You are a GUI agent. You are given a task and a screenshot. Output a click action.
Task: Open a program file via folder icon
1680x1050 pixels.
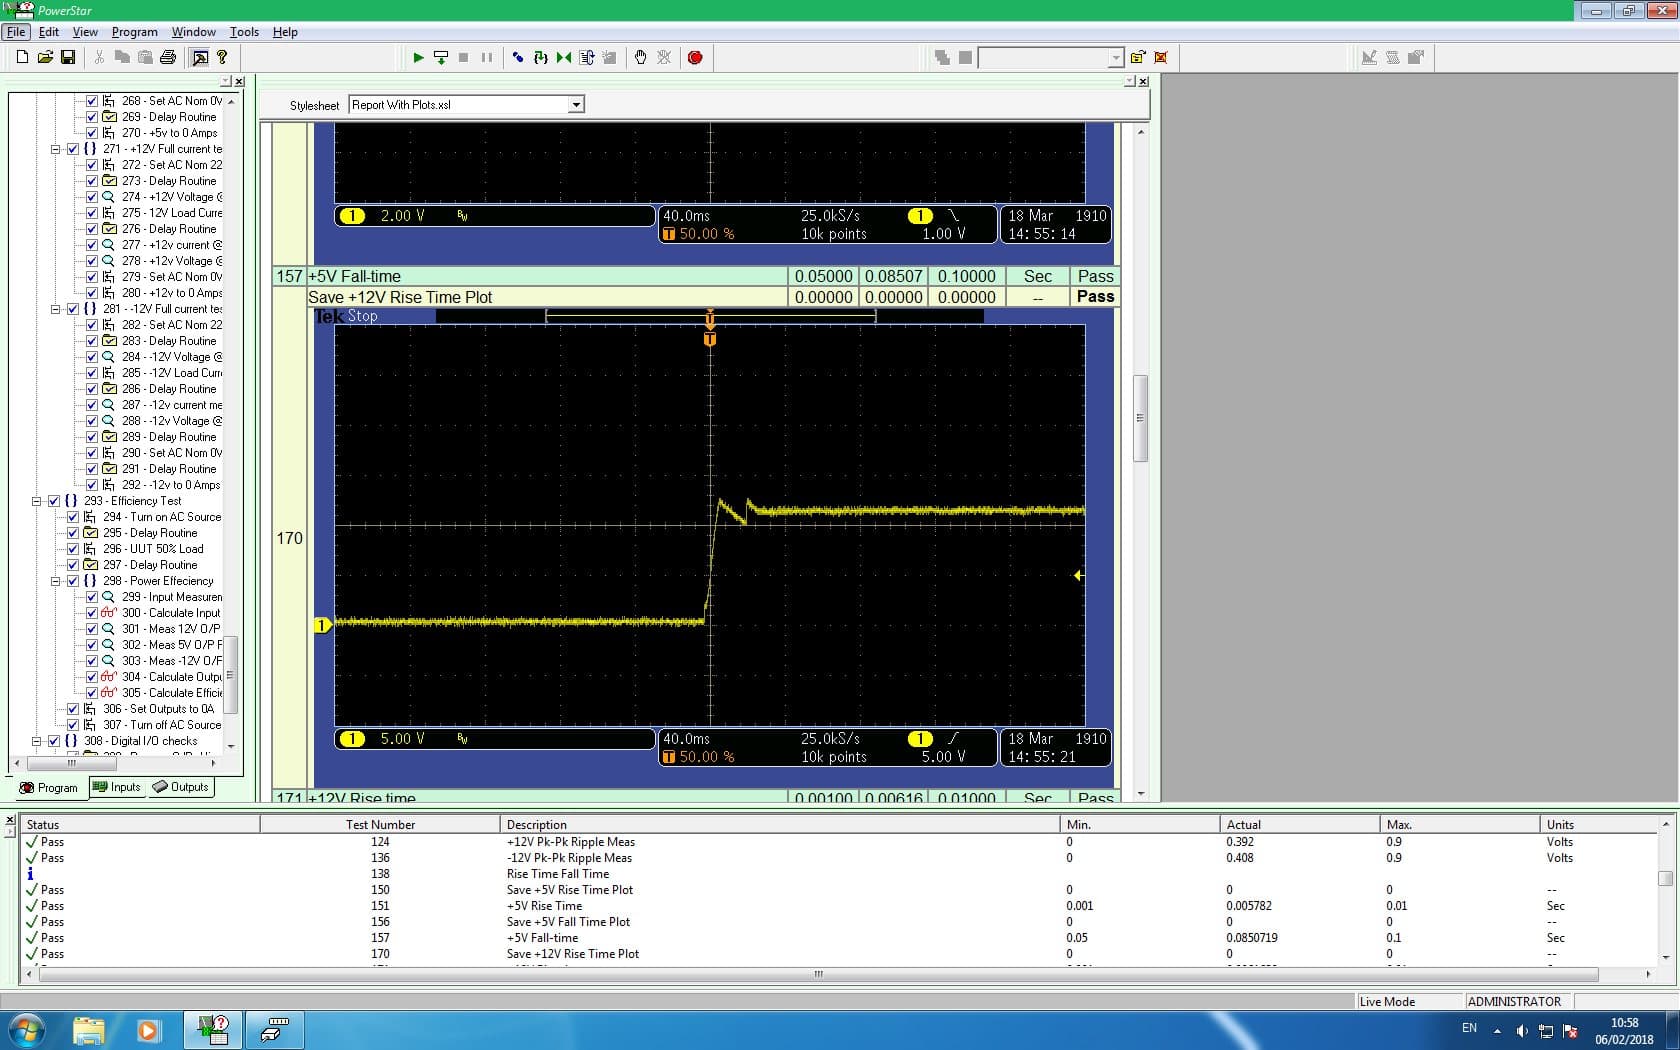(45, 57)
